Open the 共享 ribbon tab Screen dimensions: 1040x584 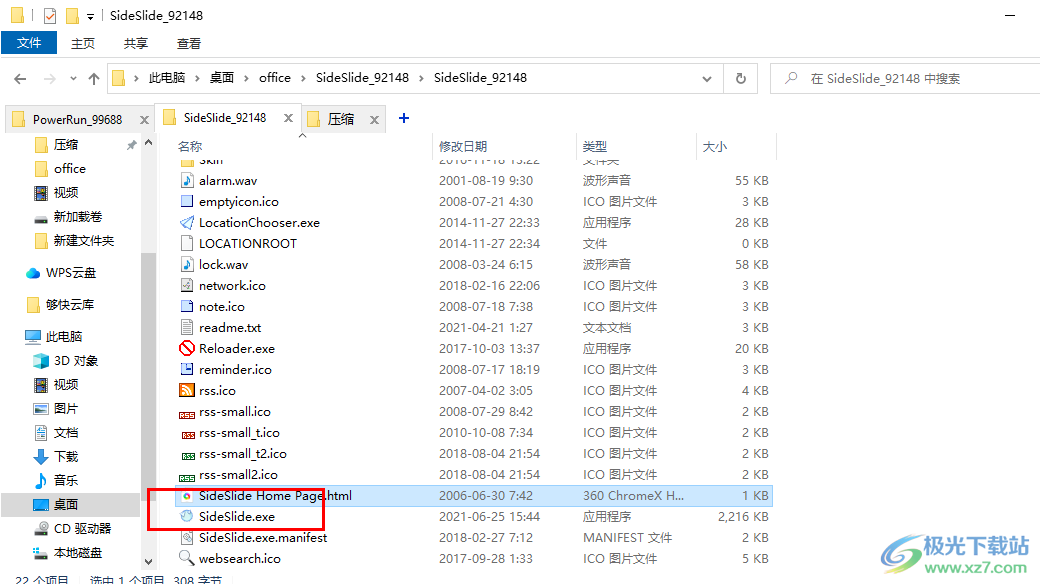[135, 43]
